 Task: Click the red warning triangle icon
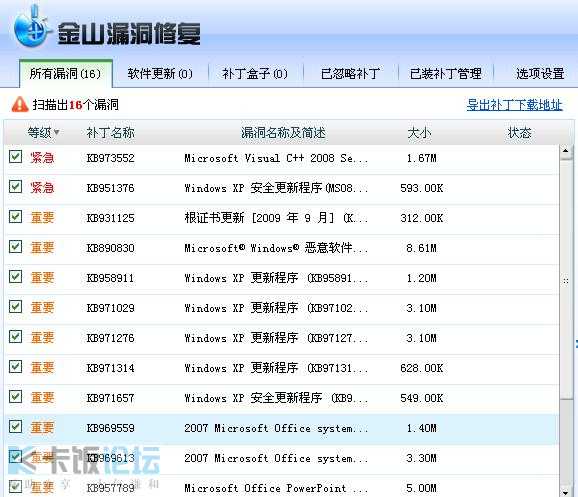tap(20, 104)
